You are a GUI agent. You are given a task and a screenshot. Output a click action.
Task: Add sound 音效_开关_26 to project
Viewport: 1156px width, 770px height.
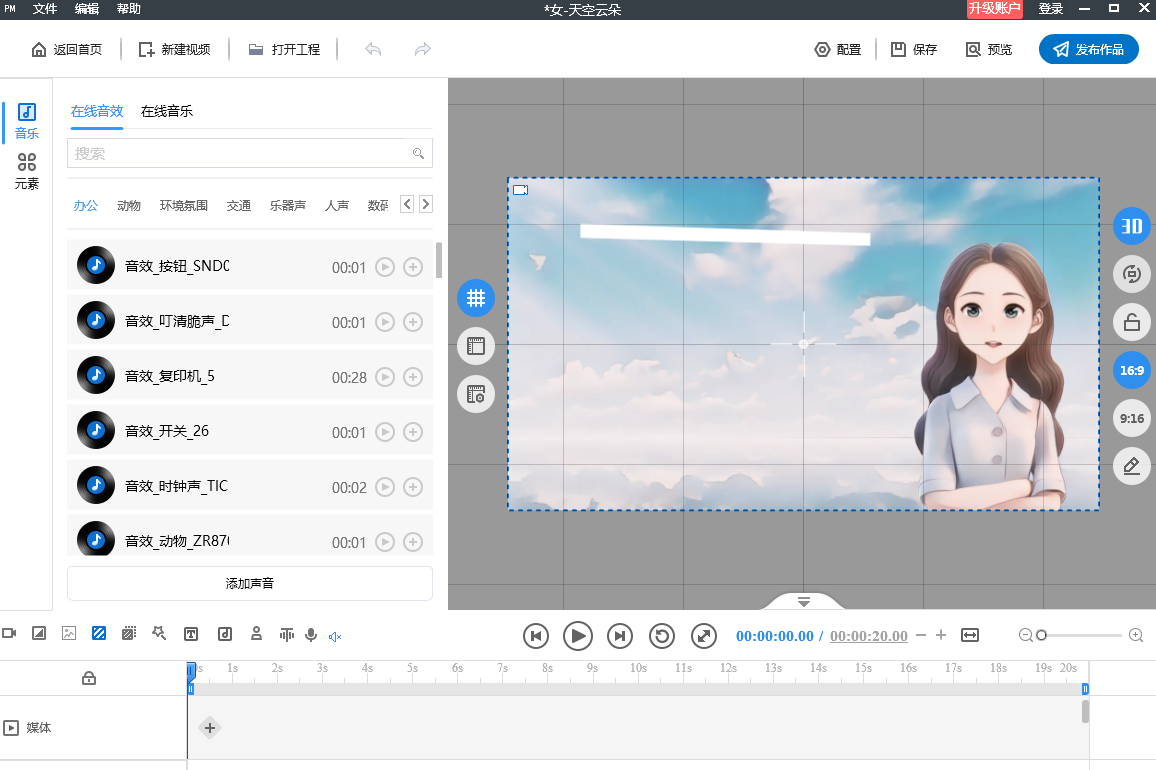413,432
